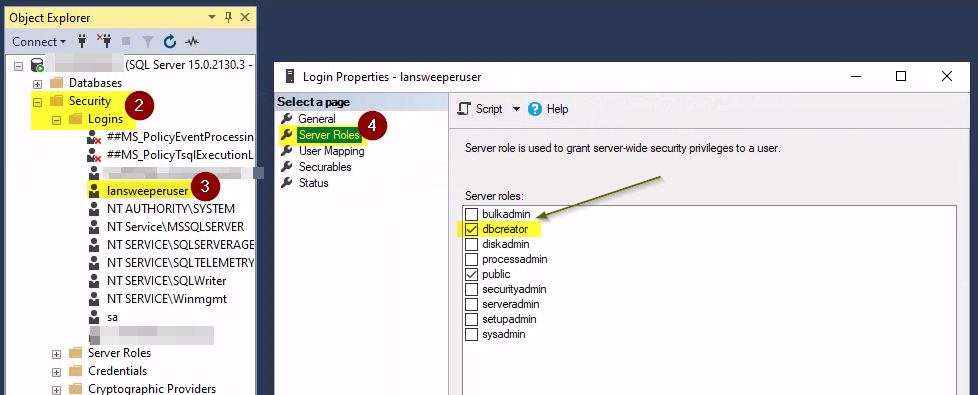Enable the serveradmin server role
The height and width of the screenshot is (395, 978).
pyautogui.click(x=472, y=305)
